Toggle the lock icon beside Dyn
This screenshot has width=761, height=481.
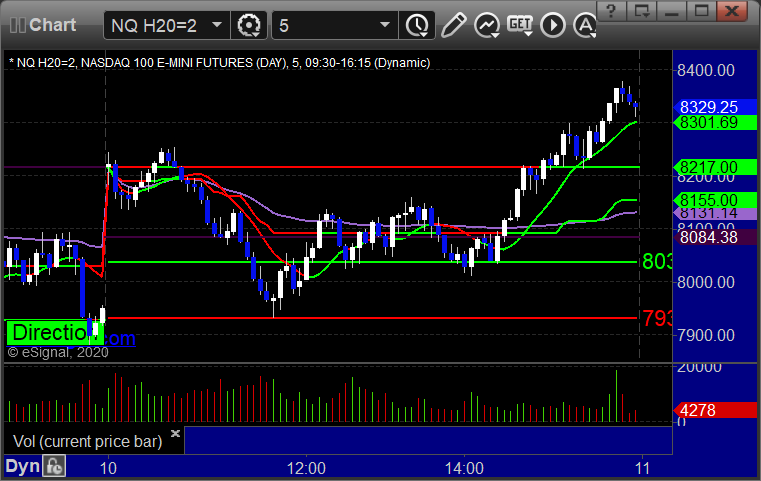coord(54,466)
